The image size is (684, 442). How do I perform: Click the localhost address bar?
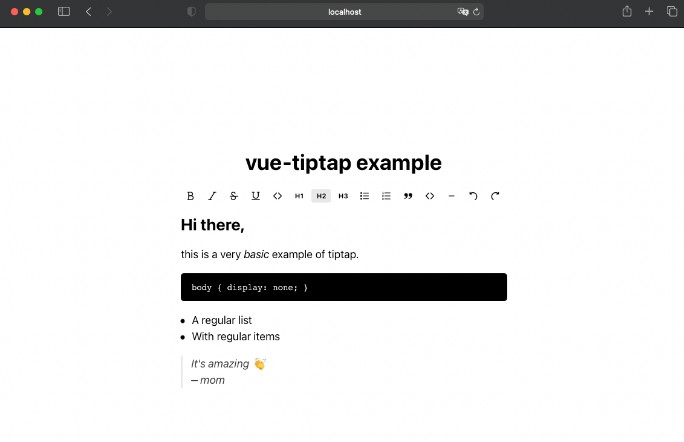tap(344, 12)
